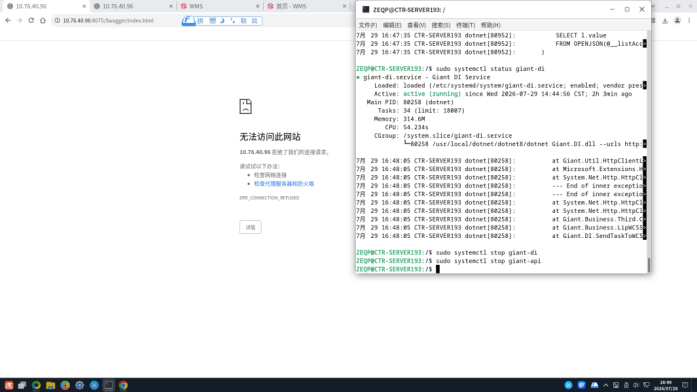Close the first 10.76.40.96 tab
The height and width of the screenshot is (392, 697).
coord(84,6)
